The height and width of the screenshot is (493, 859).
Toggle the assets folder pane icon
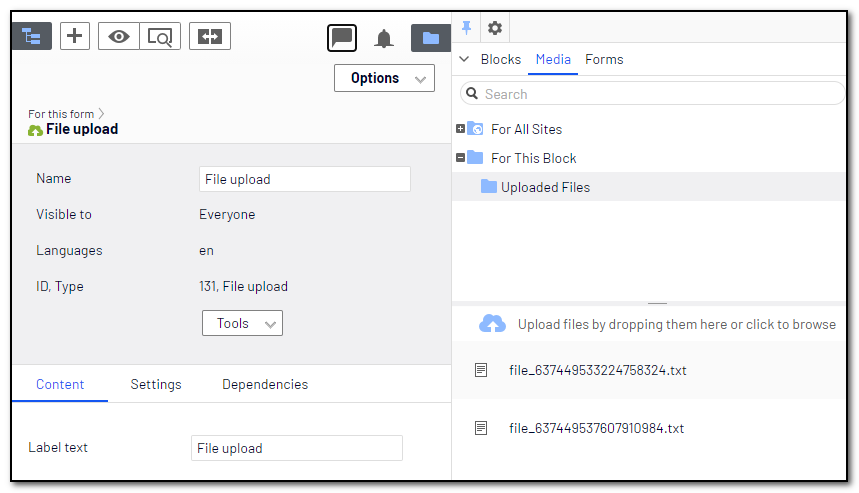pyautogui.click(x=430, y=38)
